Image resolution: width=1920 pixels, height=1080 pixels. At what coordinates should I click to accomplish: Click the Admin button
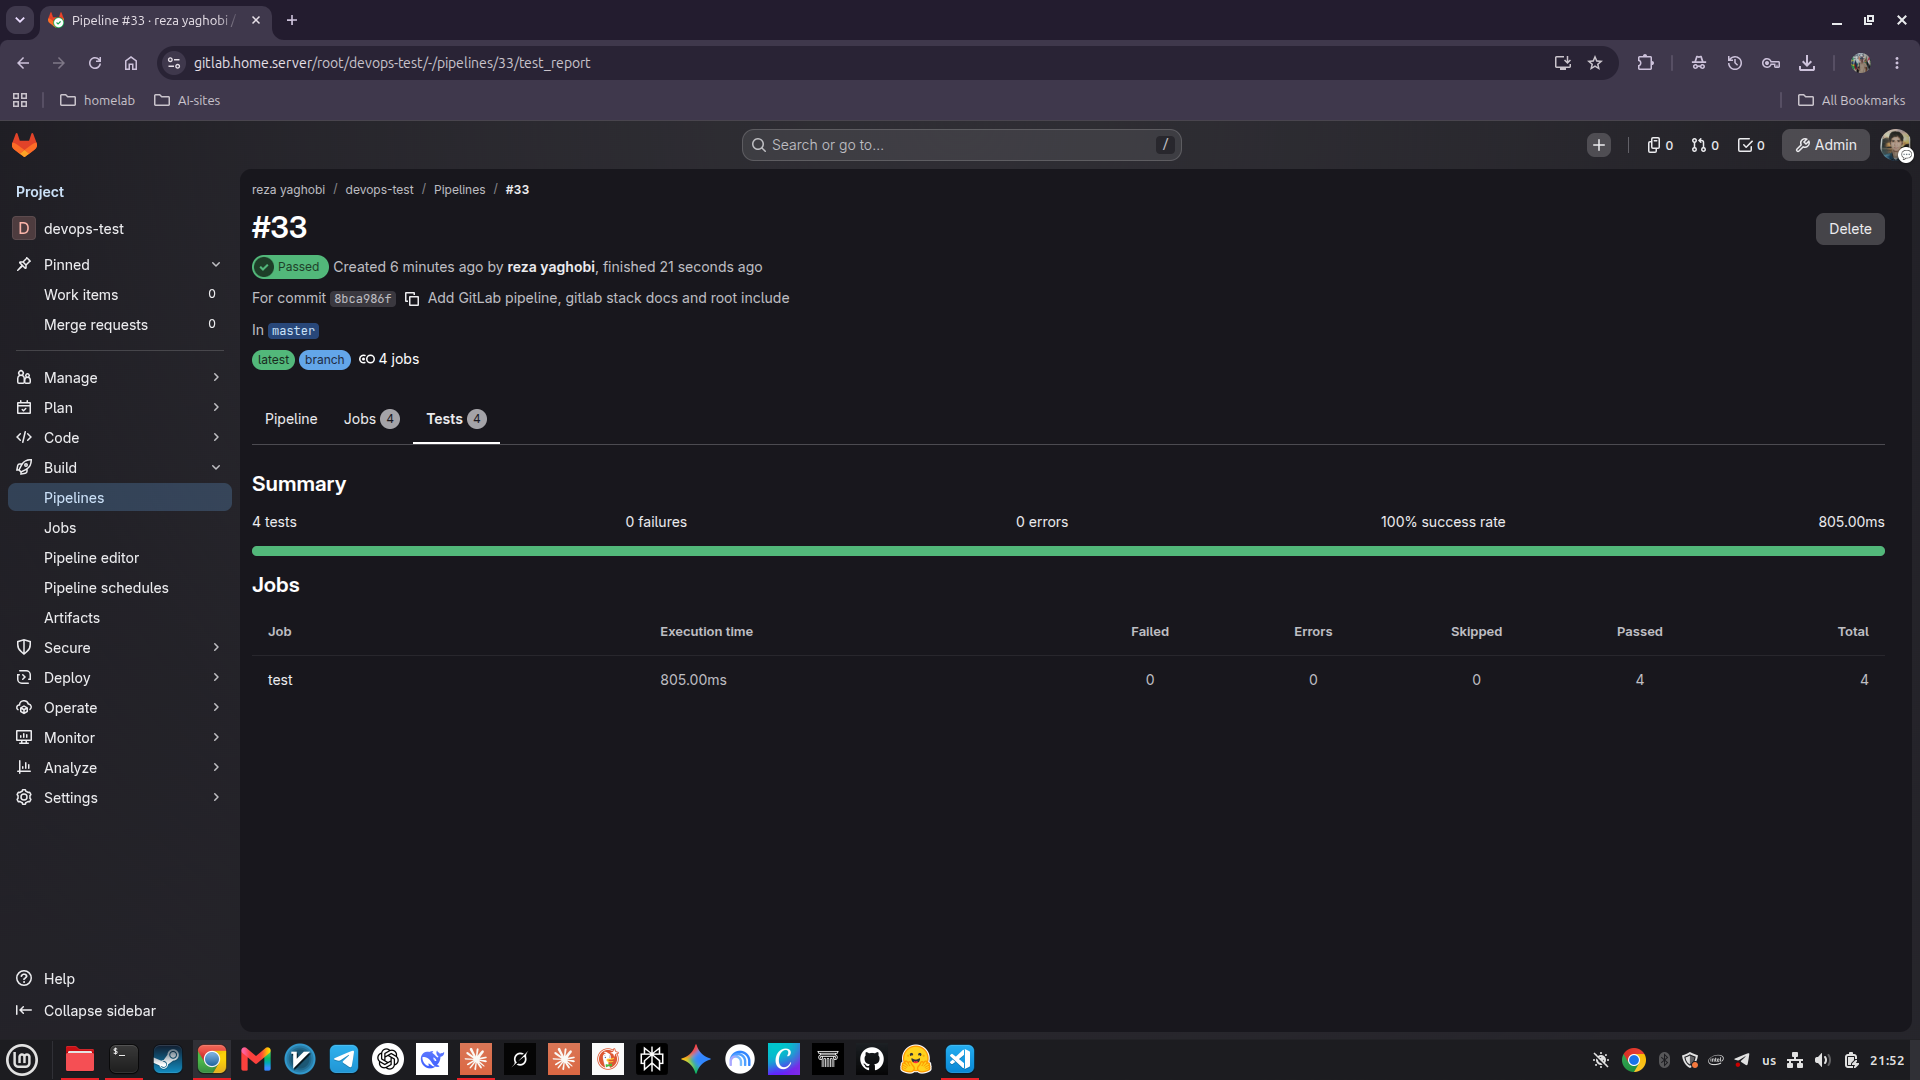point(1826,145)
